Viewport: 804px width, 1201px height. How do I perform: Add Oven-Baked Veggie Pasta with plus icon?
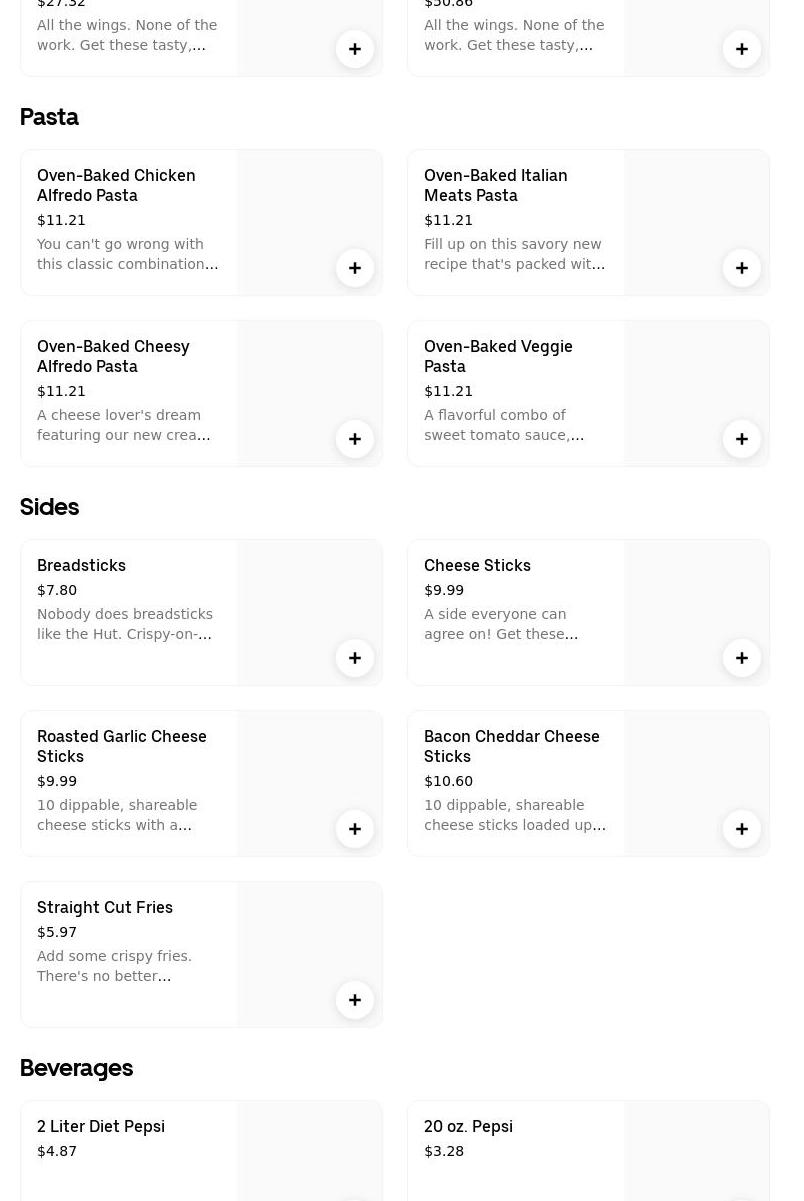pos(742,439)
